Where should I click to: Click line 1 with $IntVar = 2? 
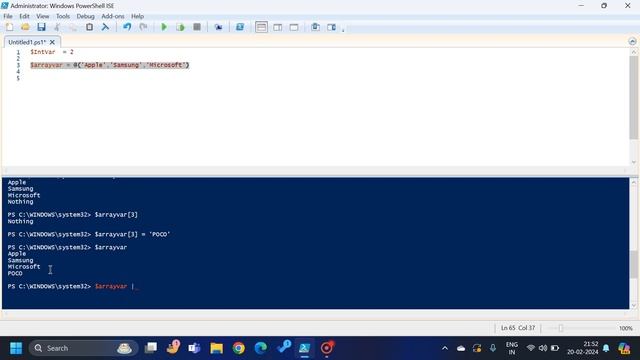pos(52,52)
